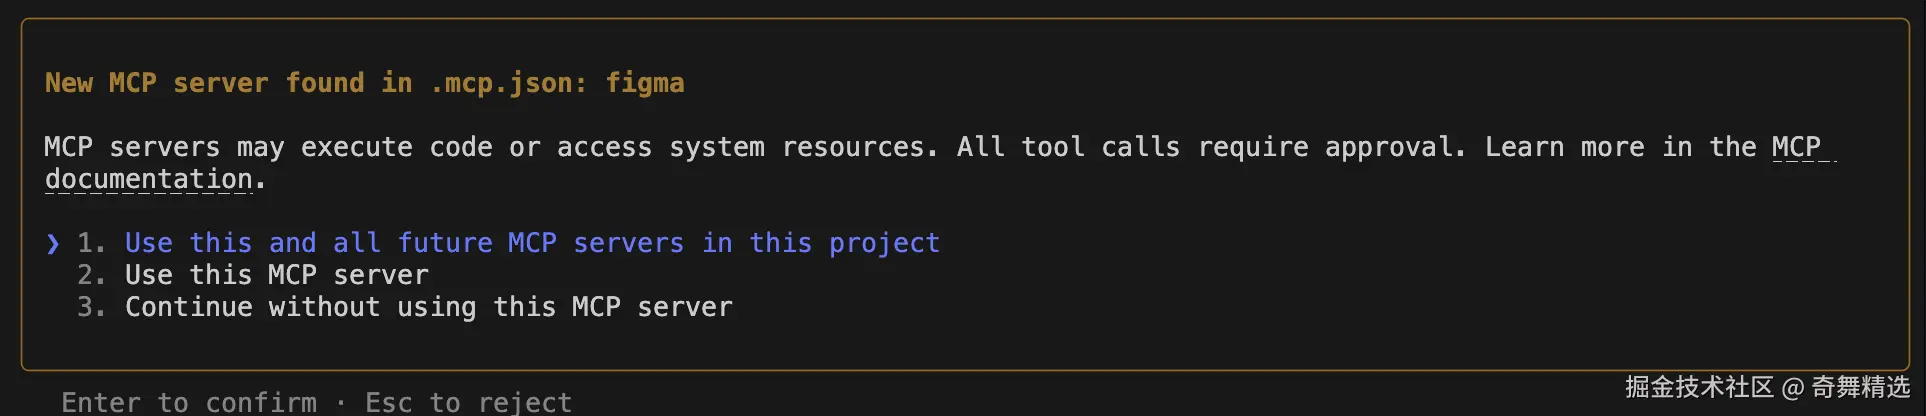Click the "figma" server name in heading
This screenshot has height=416, width=1926.
pos(645,83)
